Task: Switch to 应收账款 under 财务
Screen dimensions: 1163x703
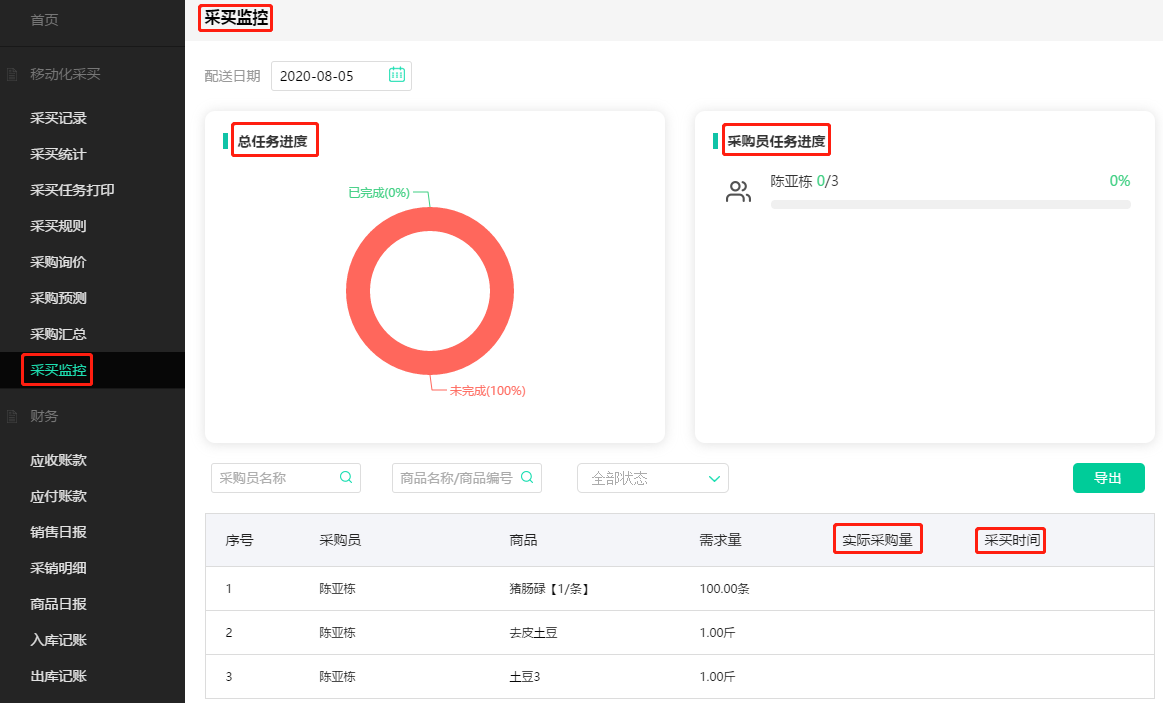Action: (x=56, y=459)
